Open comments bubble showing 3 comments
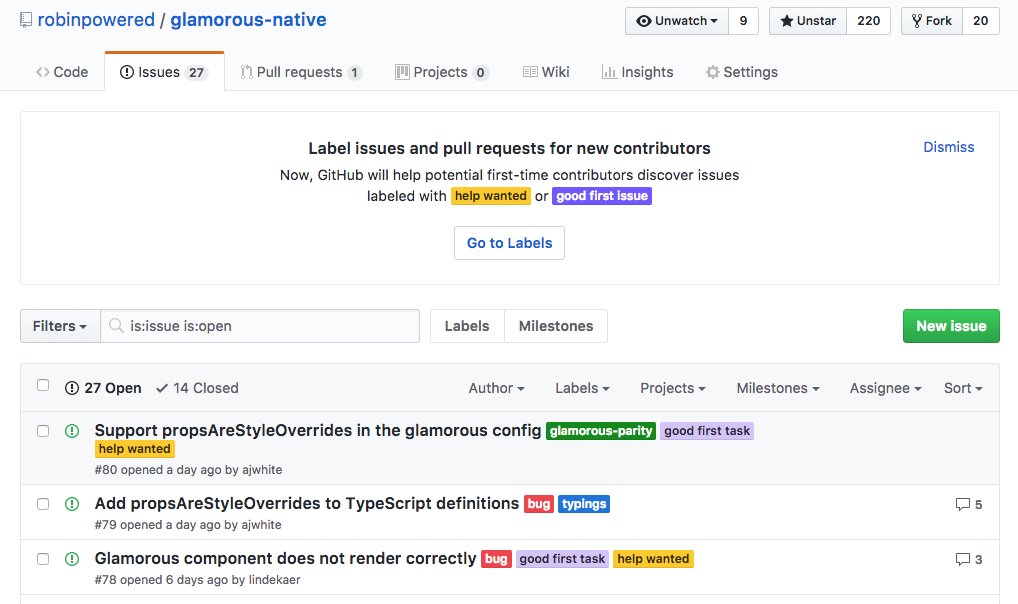Screen dimensions: 1018x604 click(x=969, y=559)
